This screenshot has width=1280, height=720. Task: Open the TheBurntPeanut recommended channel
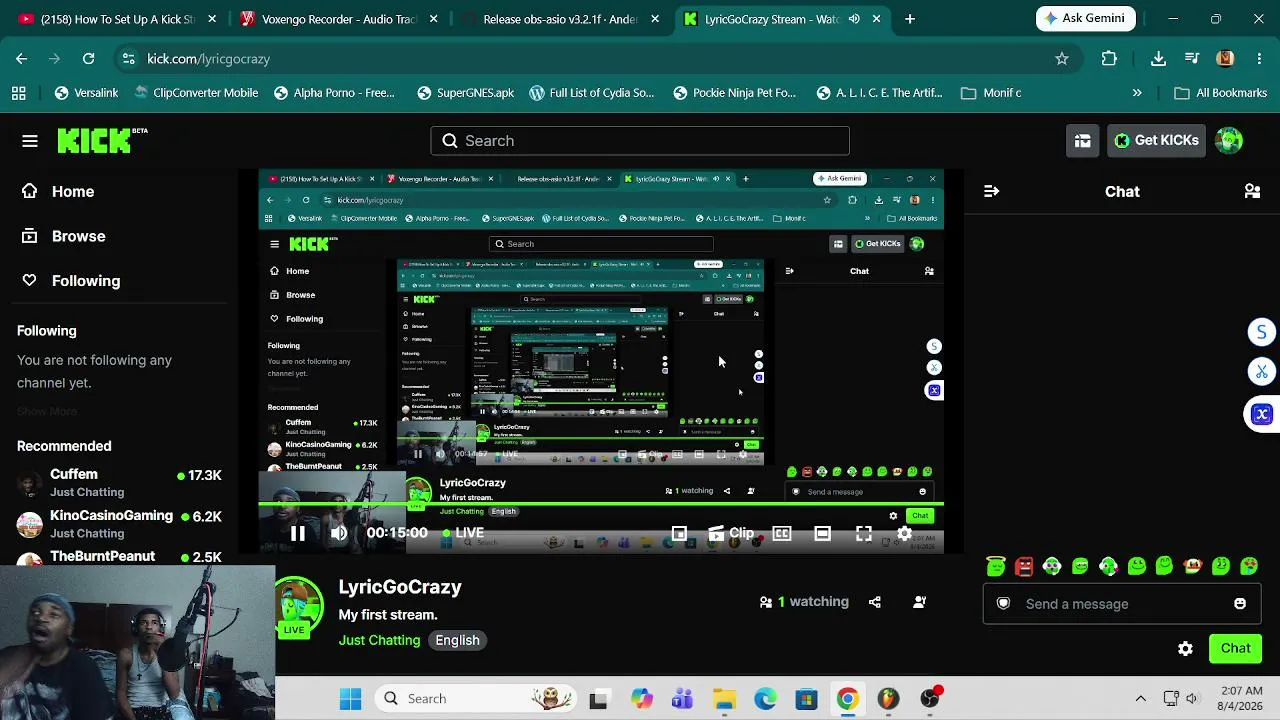[x=120, y=556]
